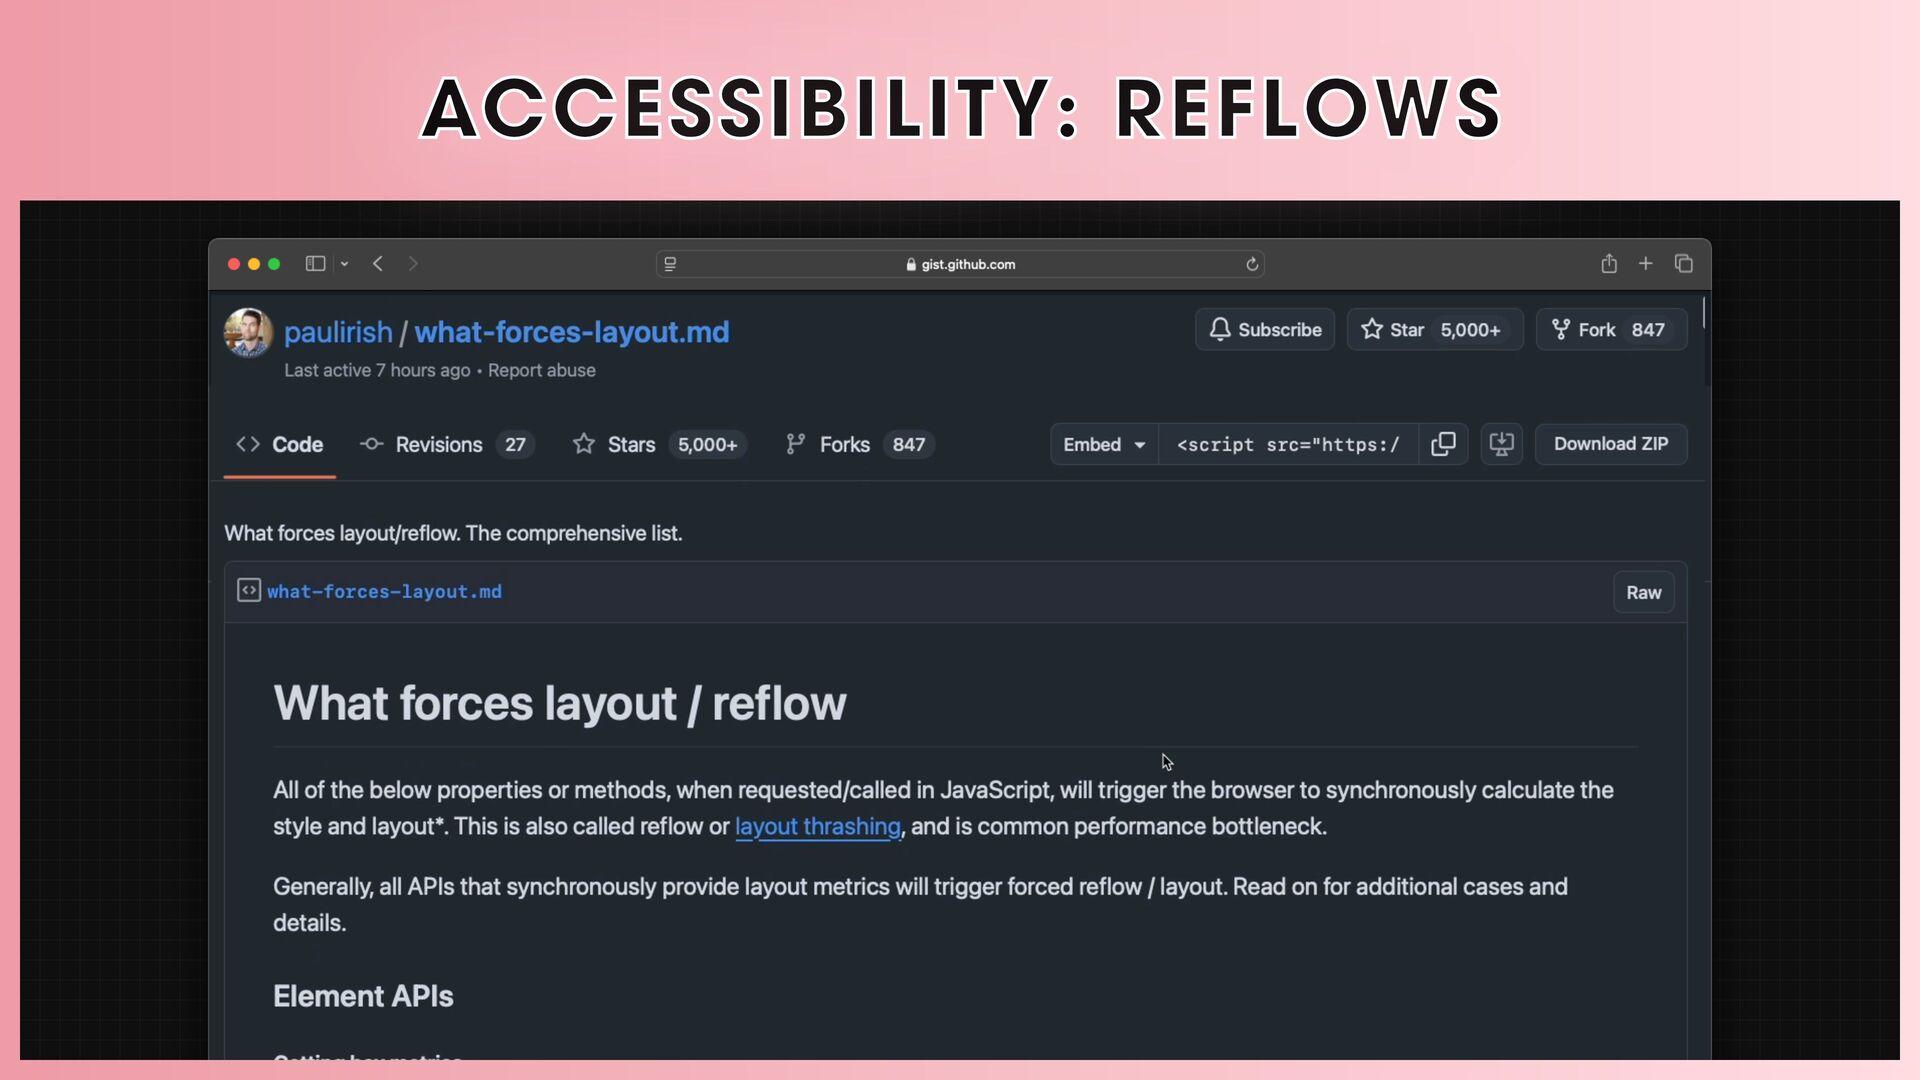
Task: Show the tab overview icon
Action: [x=1683, y=264]
